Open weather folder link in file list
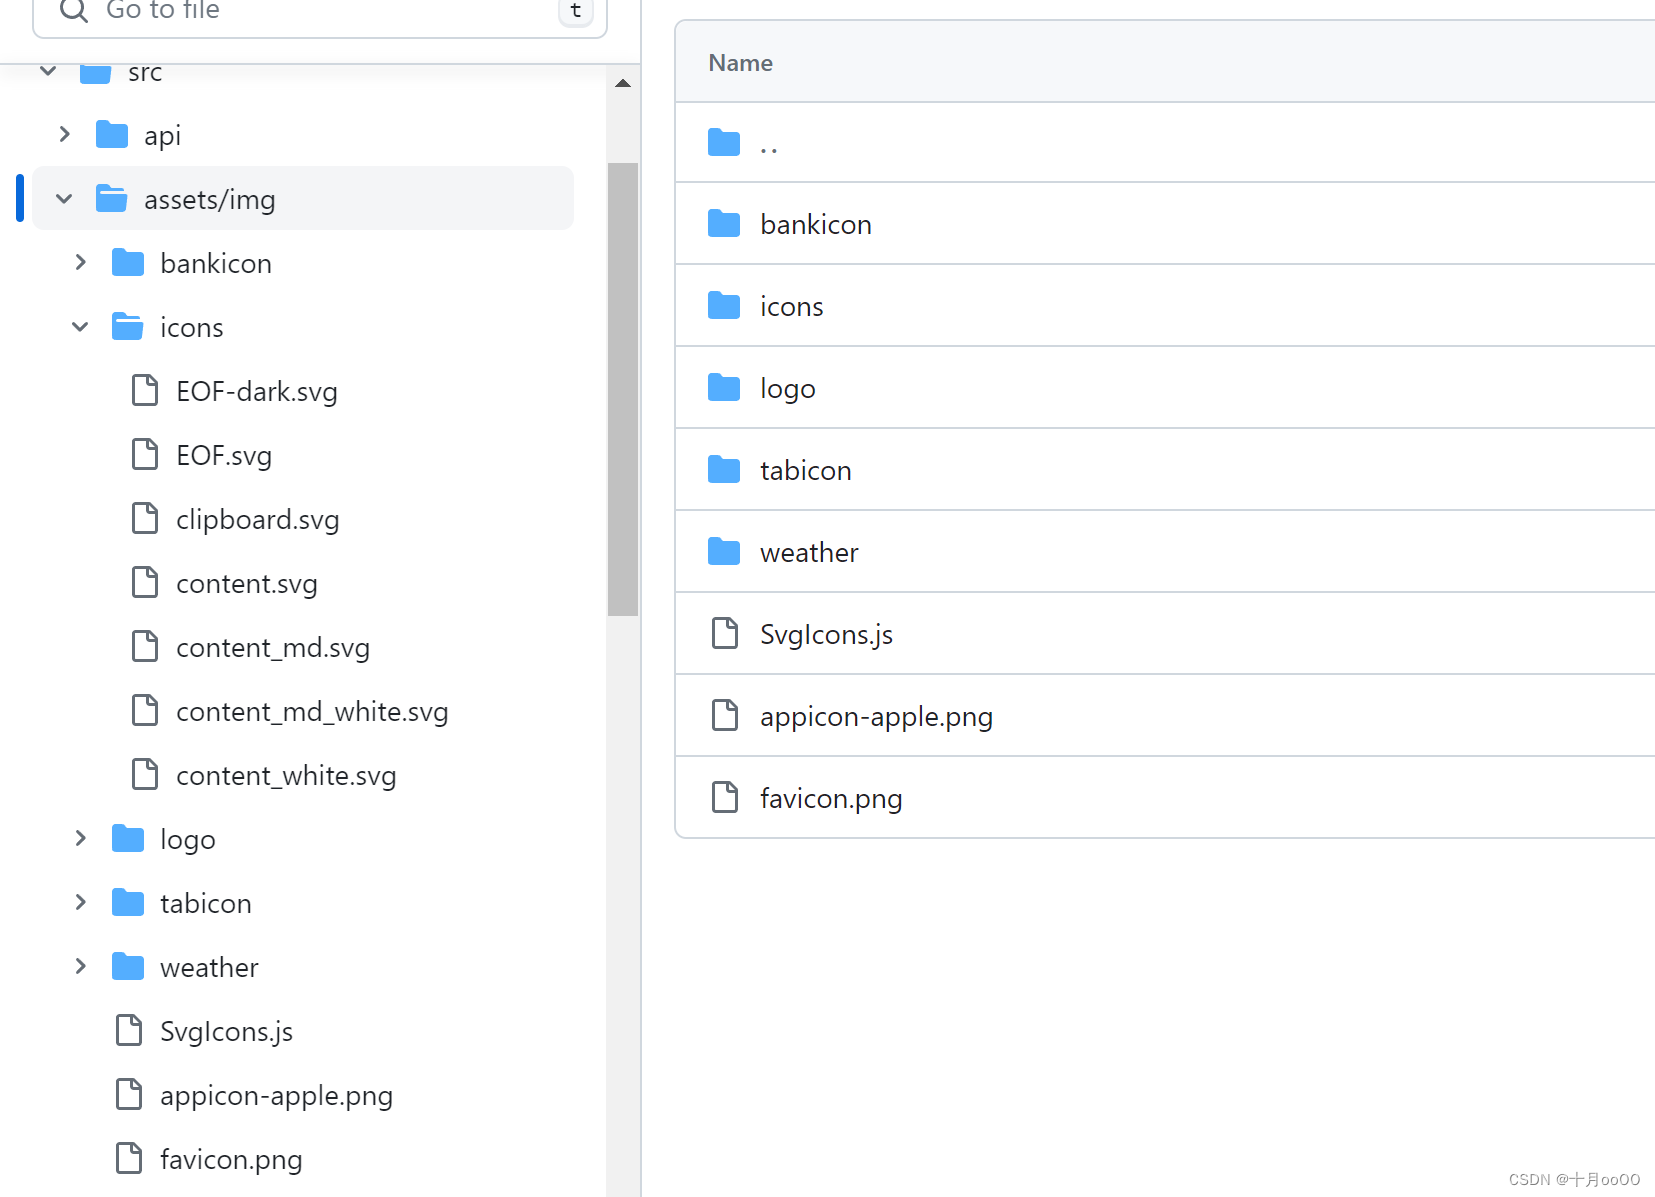Screen dimensions: 1655x1197 (x=809, y=552)
